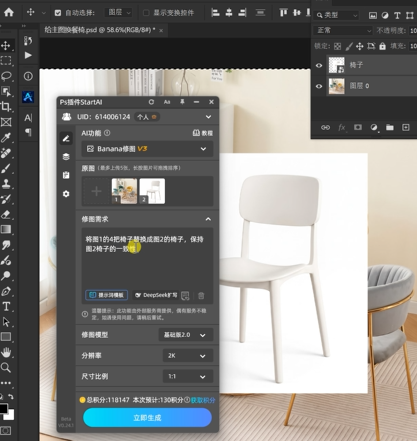Viewport: 417px width, 441px height.
Task: Open the StartAI plugin icon in side strip
Action: [28, 97]
